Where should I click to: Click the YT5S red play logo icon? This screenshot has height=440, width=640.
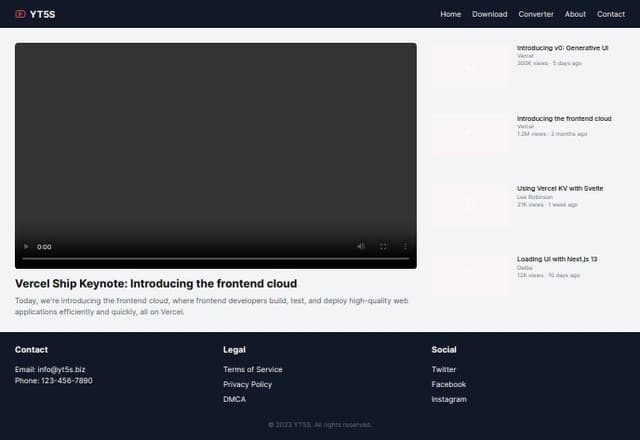[20, 14]
